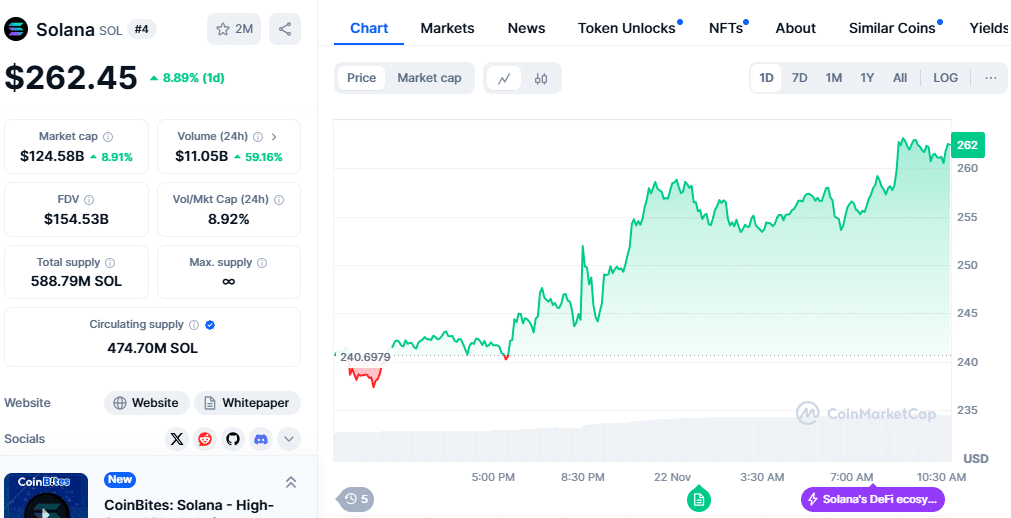This screenshot has width=1011, height=518.
Task: Switch to candlestick chart view
Action: (x=541, y=78)
